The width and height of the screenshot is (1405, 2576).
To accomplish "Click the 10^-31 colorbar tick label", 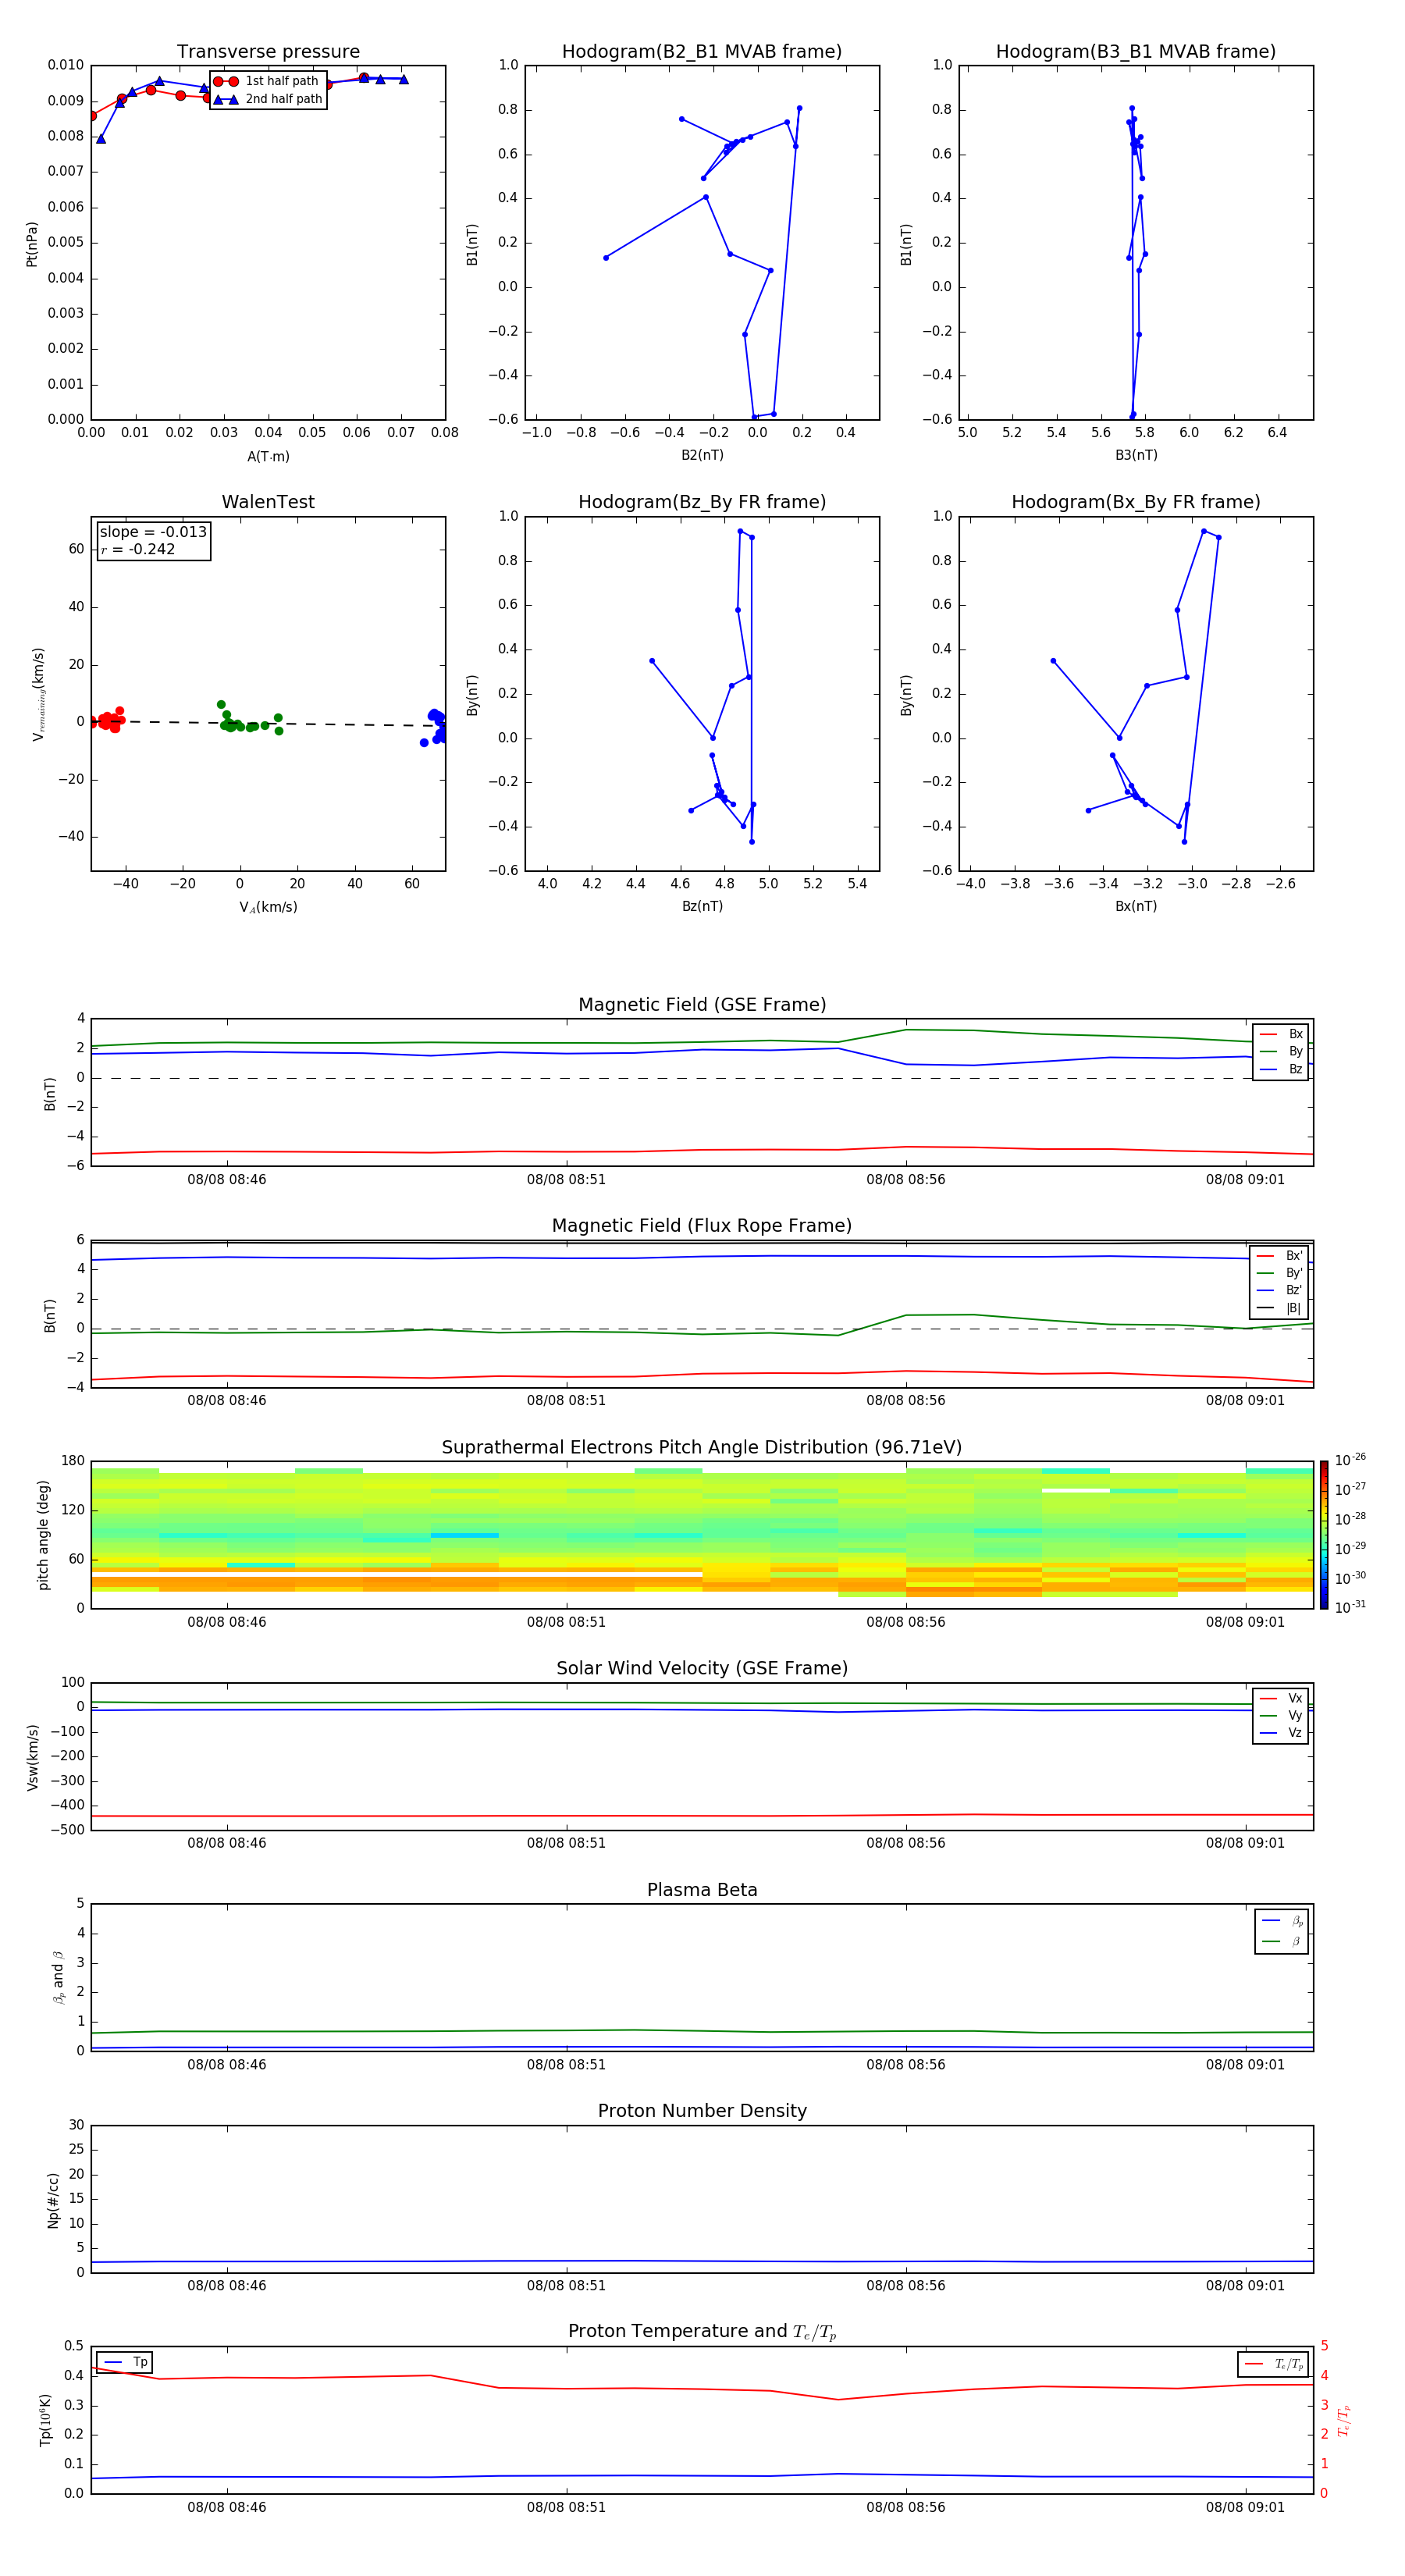I will click(x=1350, y=1607).
